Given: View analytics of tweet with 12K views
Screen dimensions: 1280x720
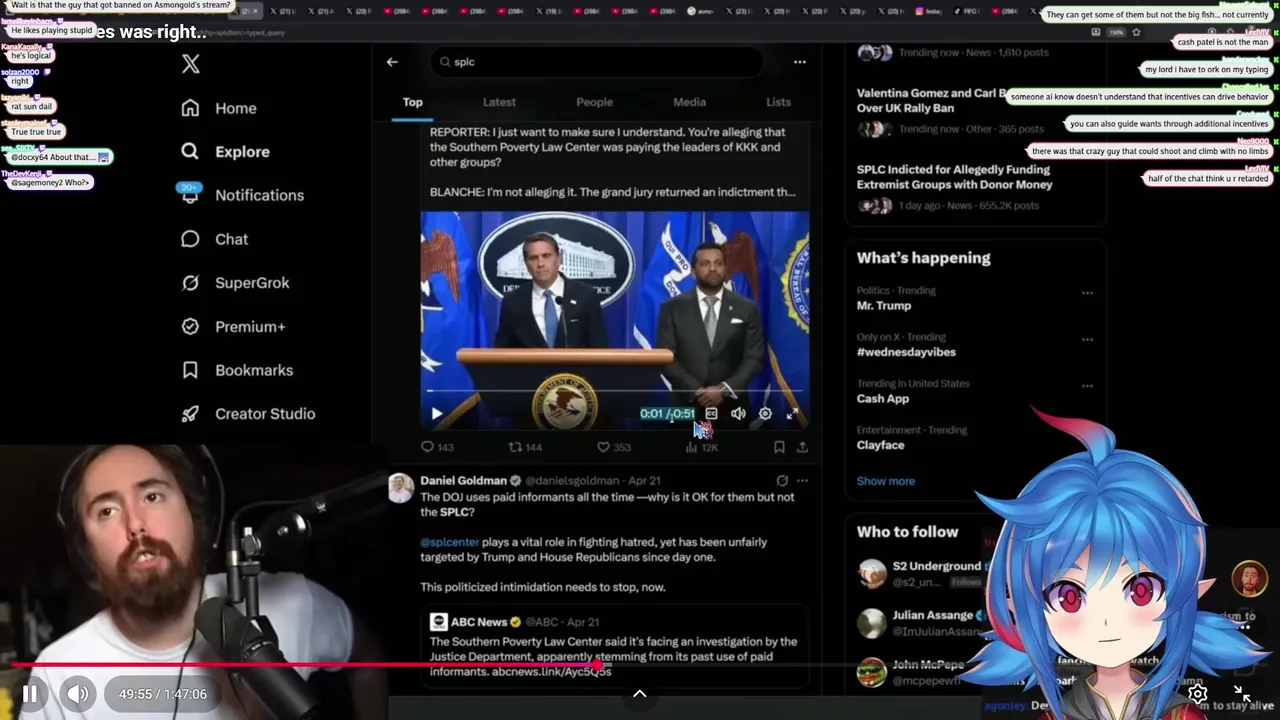Looking at the screenshot, I should [701, 447].
